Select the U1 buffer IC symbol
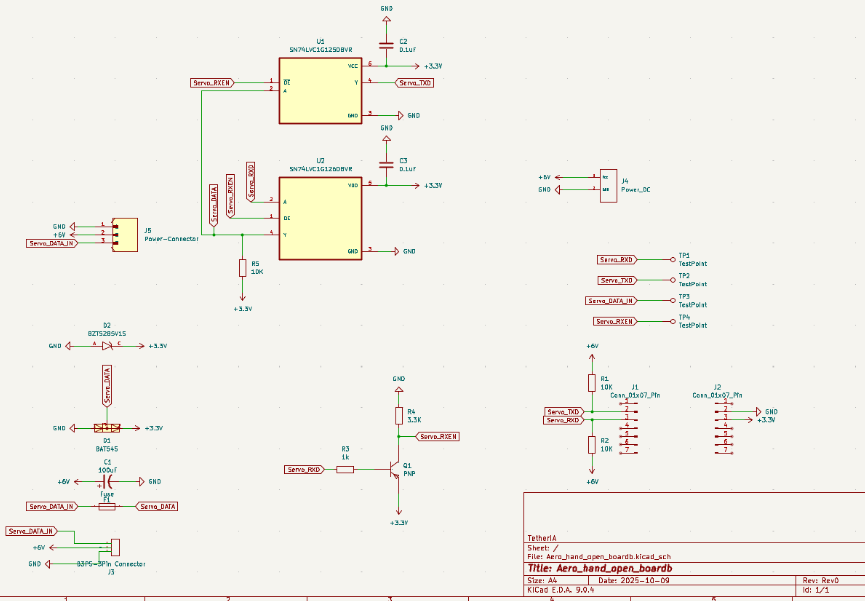 coord(320,90)
